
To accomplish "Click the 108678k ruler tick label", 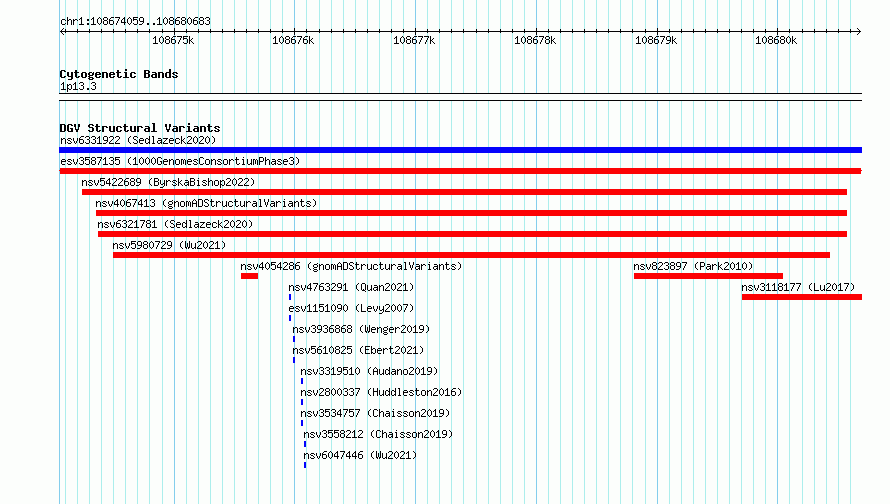I will tap(535, 40).
